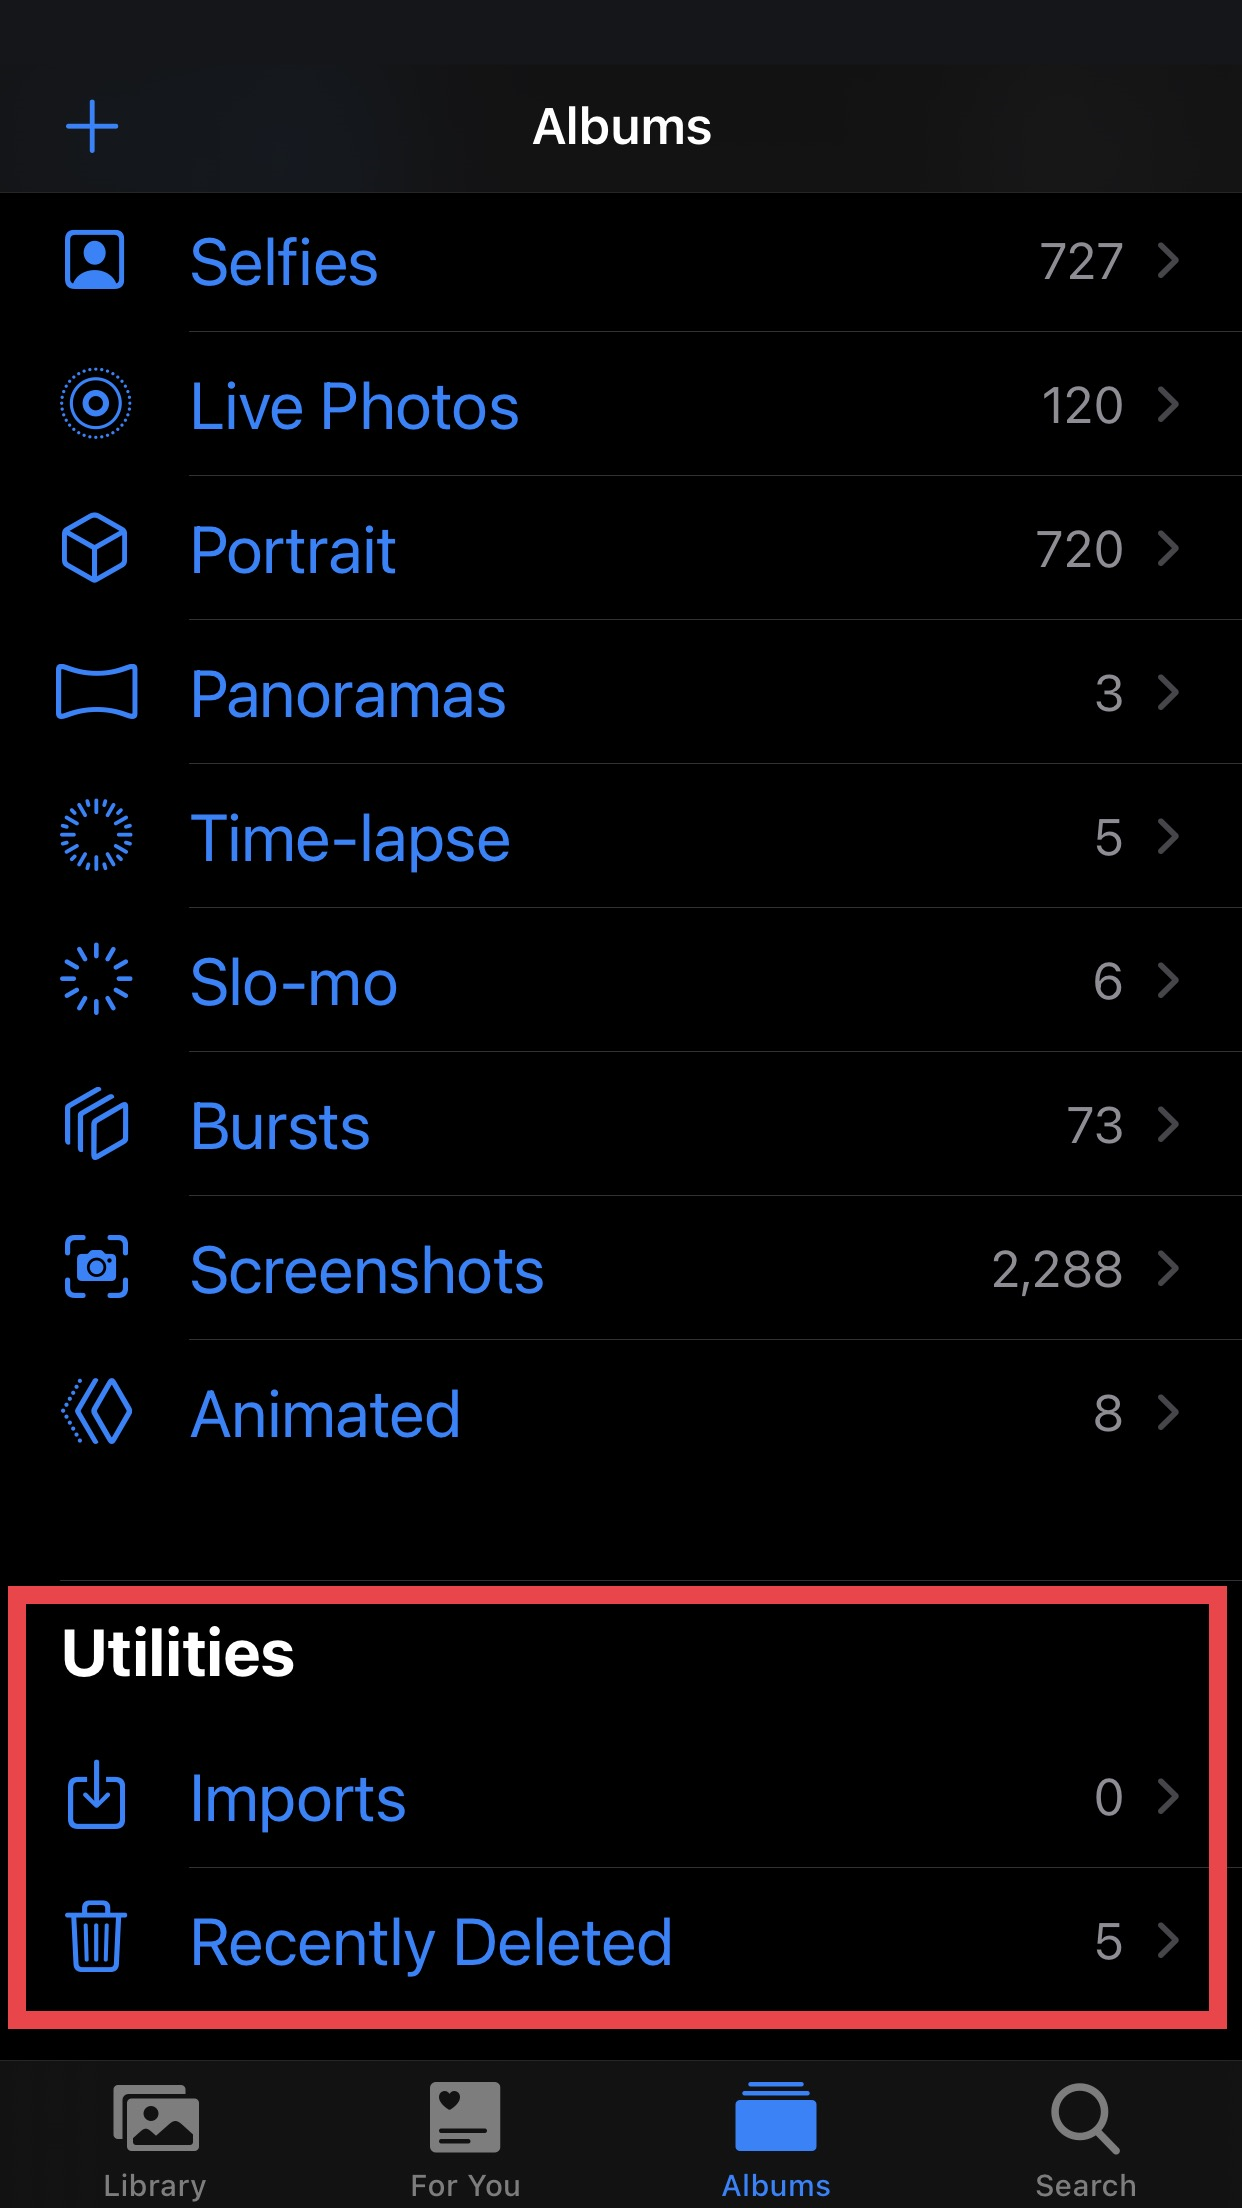The height and width of the screenshot is (2208, 1242).
Task: Tap the Imports download tray icon
Action: tap(96, 1796)
